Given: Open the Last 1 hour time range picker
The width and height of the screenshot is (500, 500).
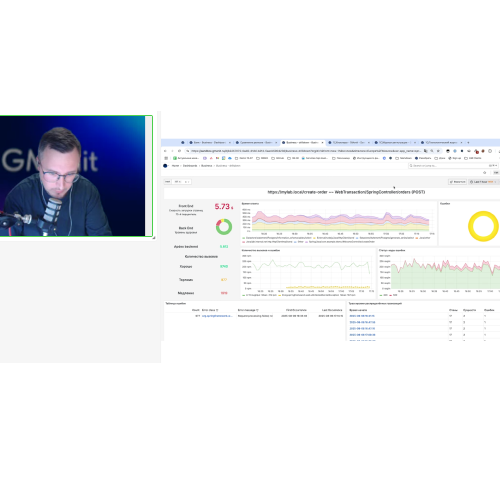Looking at the screenshot, I should pyautogui.click(x=483, y=182).
